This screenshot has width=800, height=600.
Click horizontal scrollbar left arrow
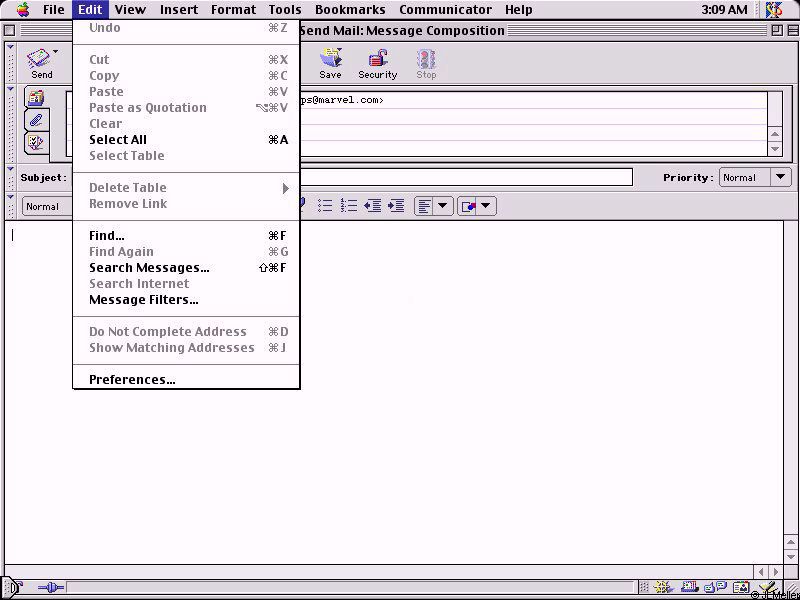click(761, 572)
